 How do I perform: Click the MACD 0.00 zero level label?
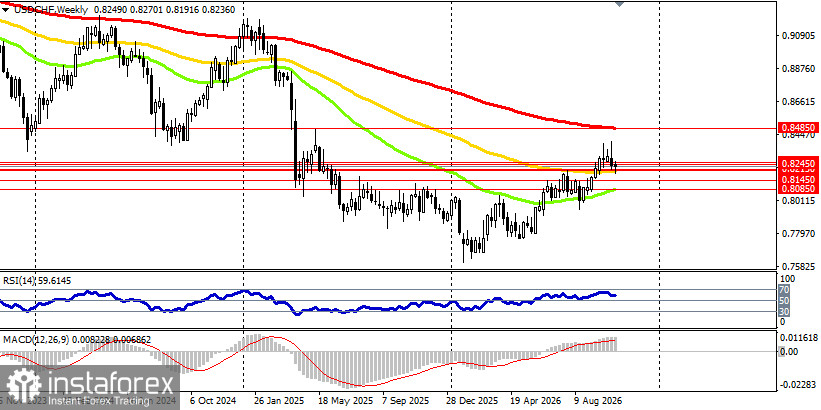click(x=789, y=351)
